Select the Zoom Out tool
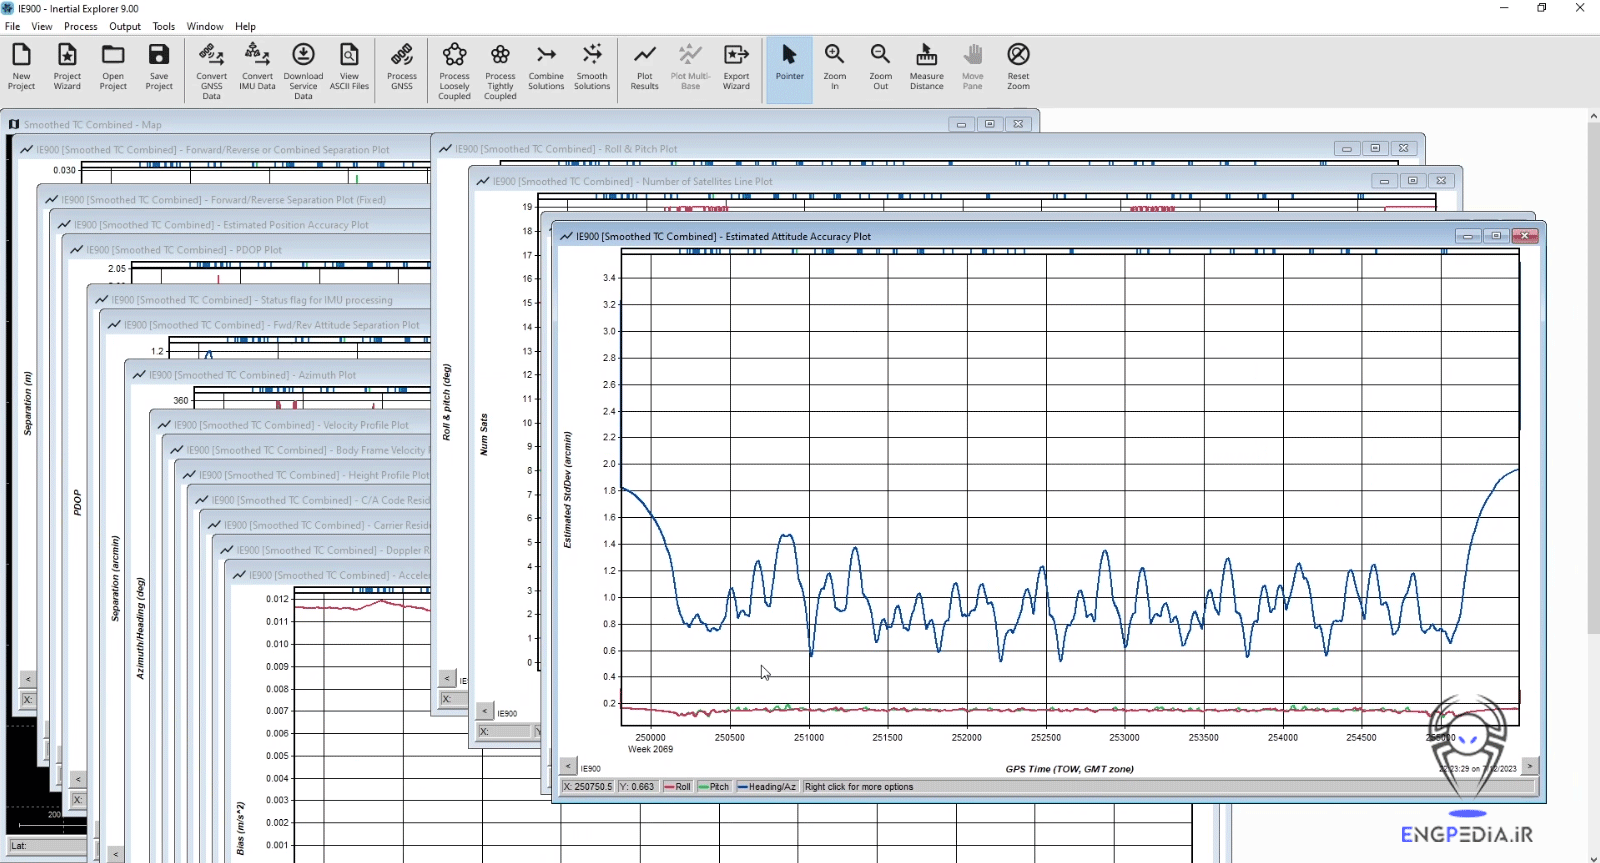Image resolution: width=1600 pixels, height=863 pixels. click(x=881, y=67)
